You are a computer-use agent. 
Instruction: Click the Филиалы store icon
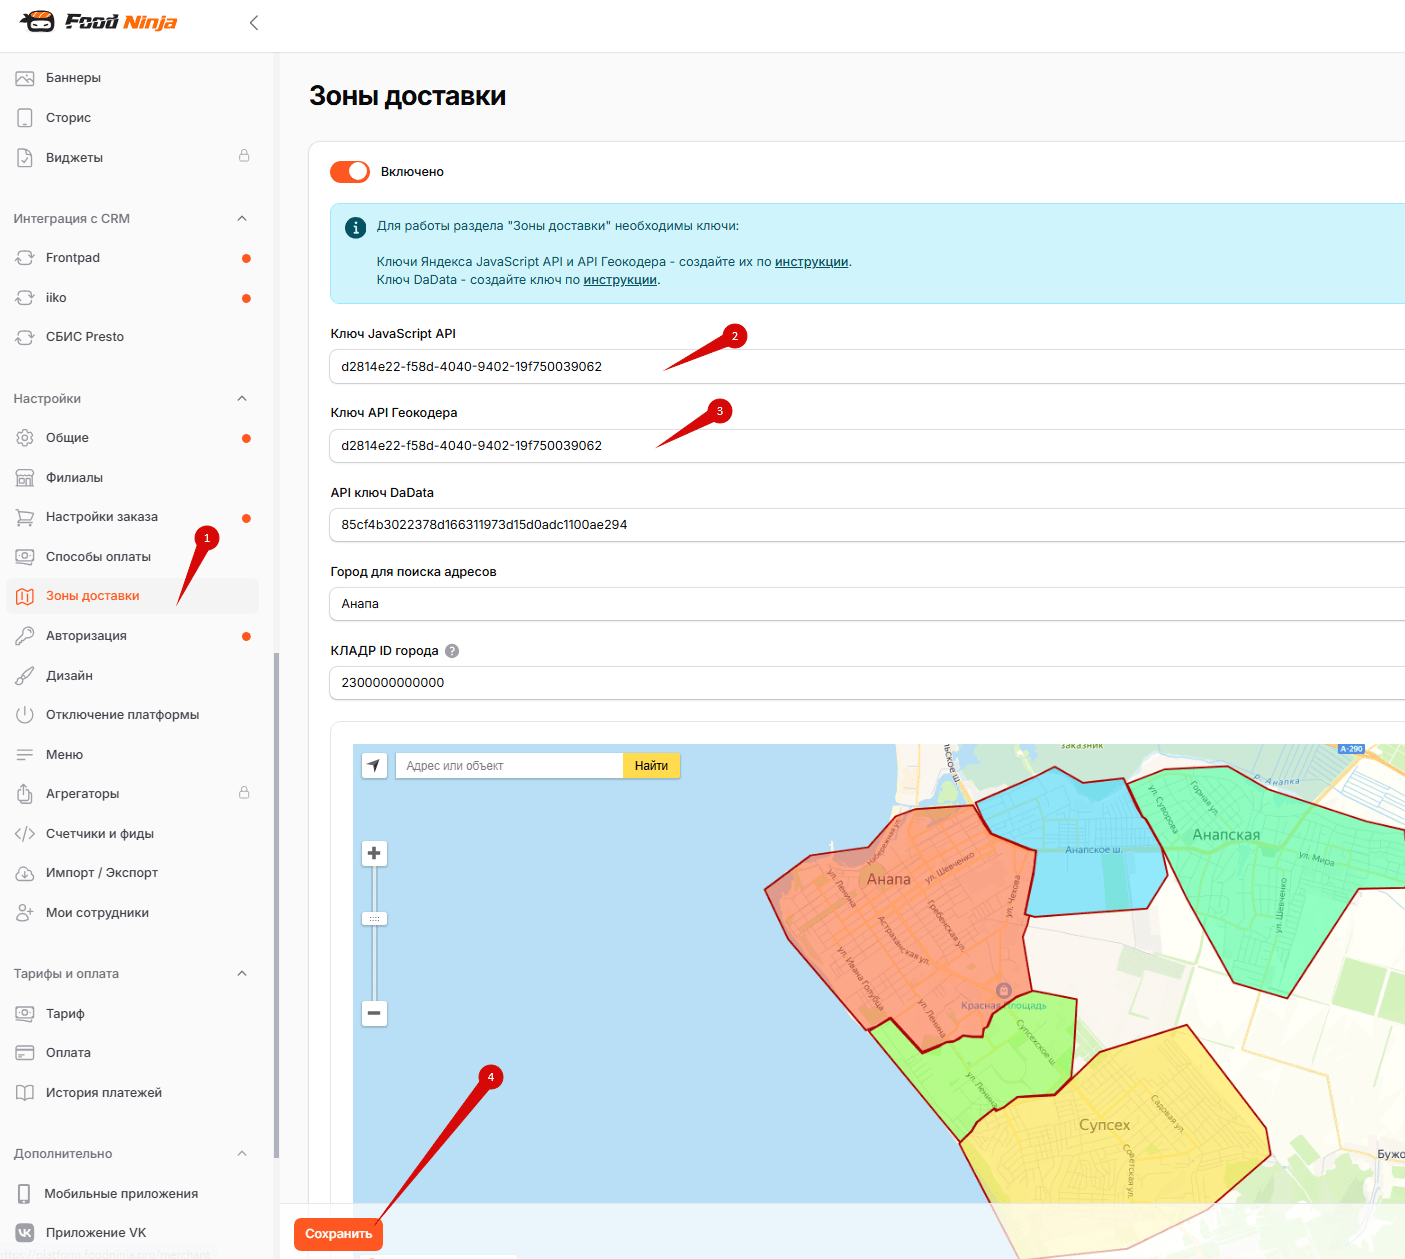tap(25, 478)
